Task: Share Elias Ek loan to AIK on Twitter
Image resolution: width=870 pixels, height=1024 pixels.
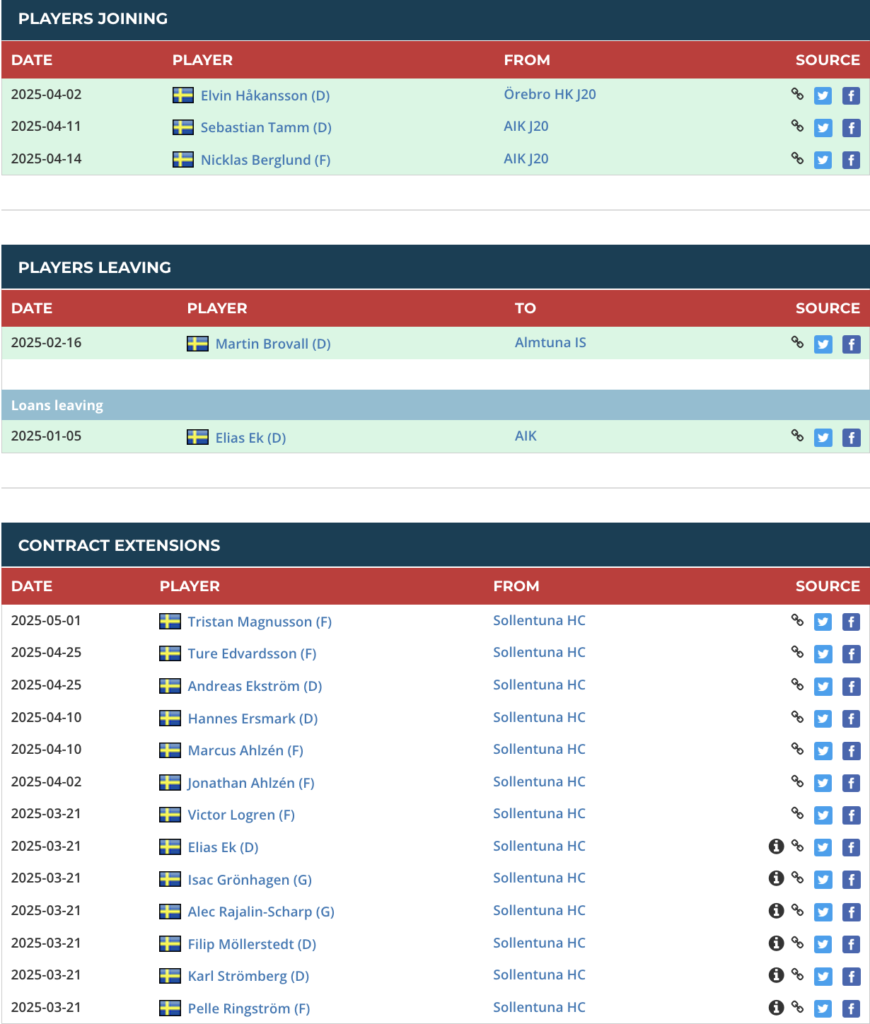Action: [823, 438]
